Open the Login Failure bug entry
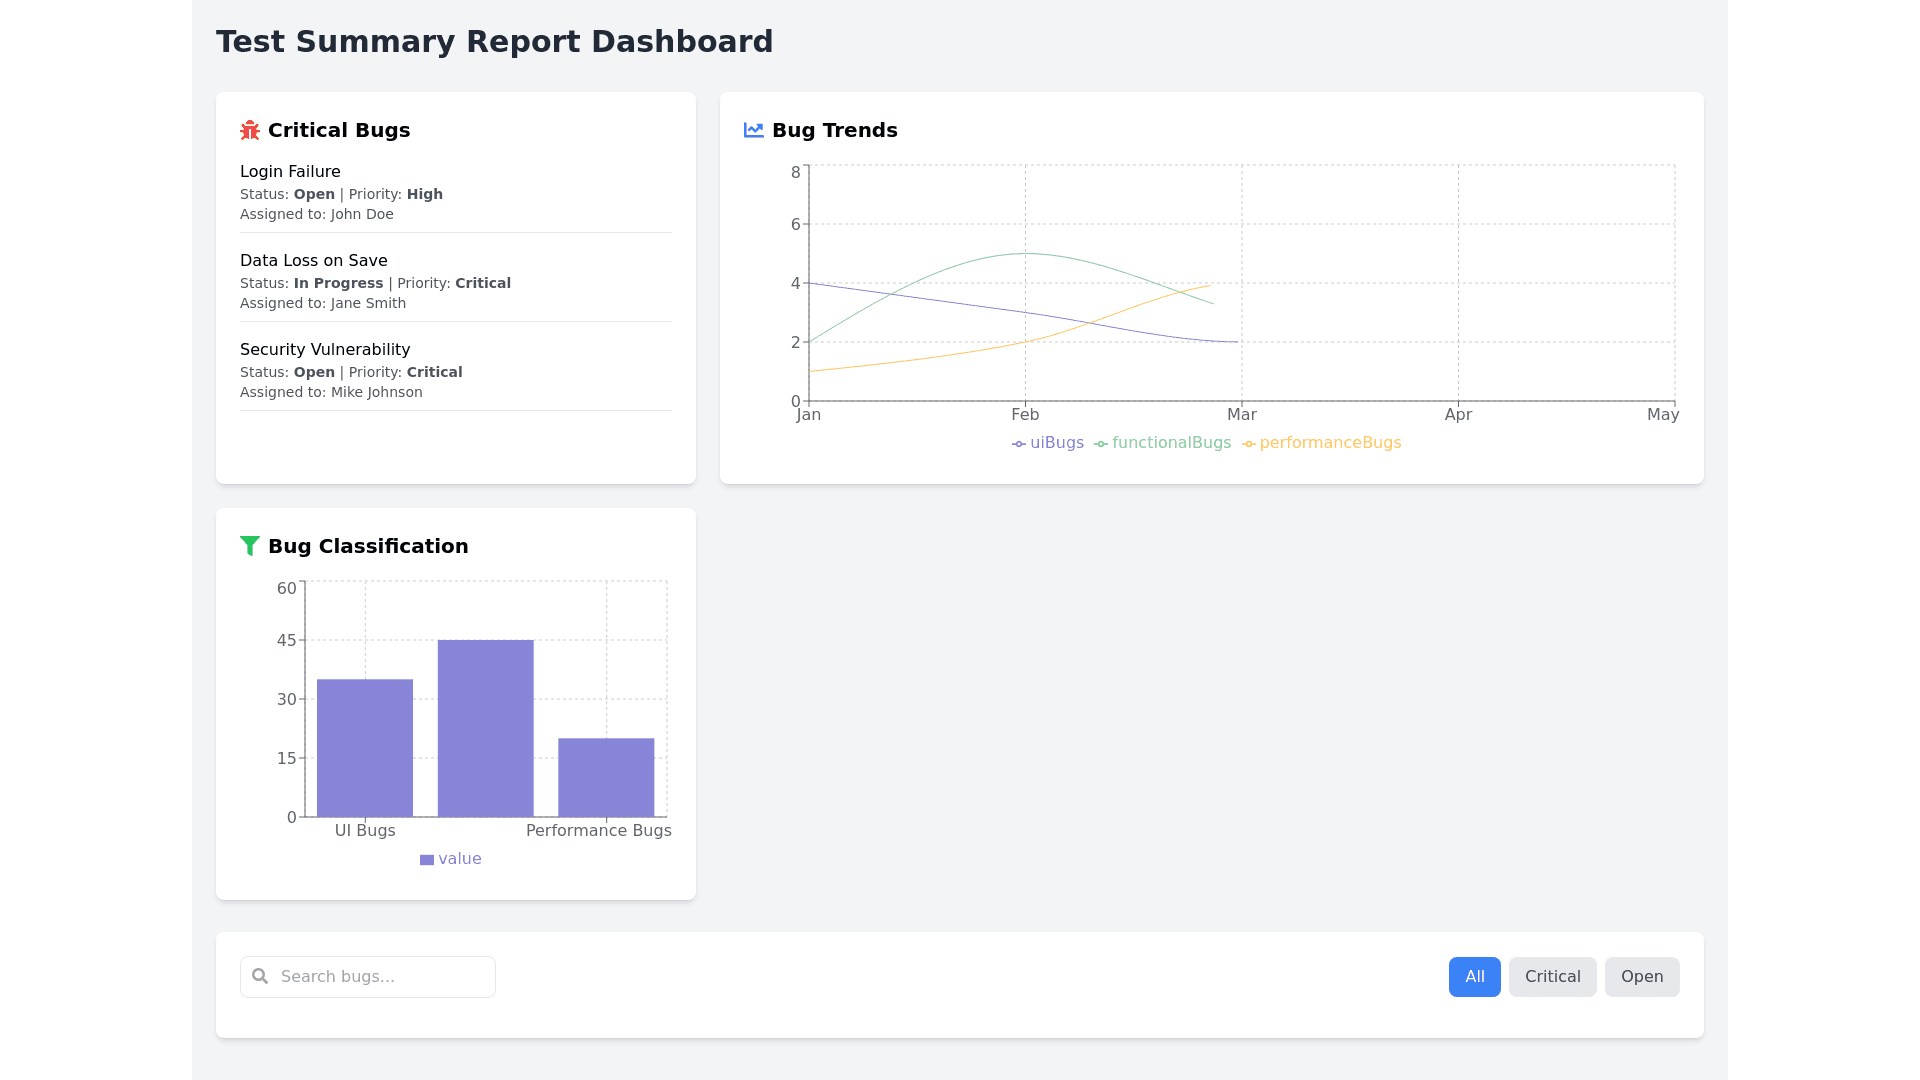Image resolution: width=1920 pixels, height=1080 pixels. point(290,172)
